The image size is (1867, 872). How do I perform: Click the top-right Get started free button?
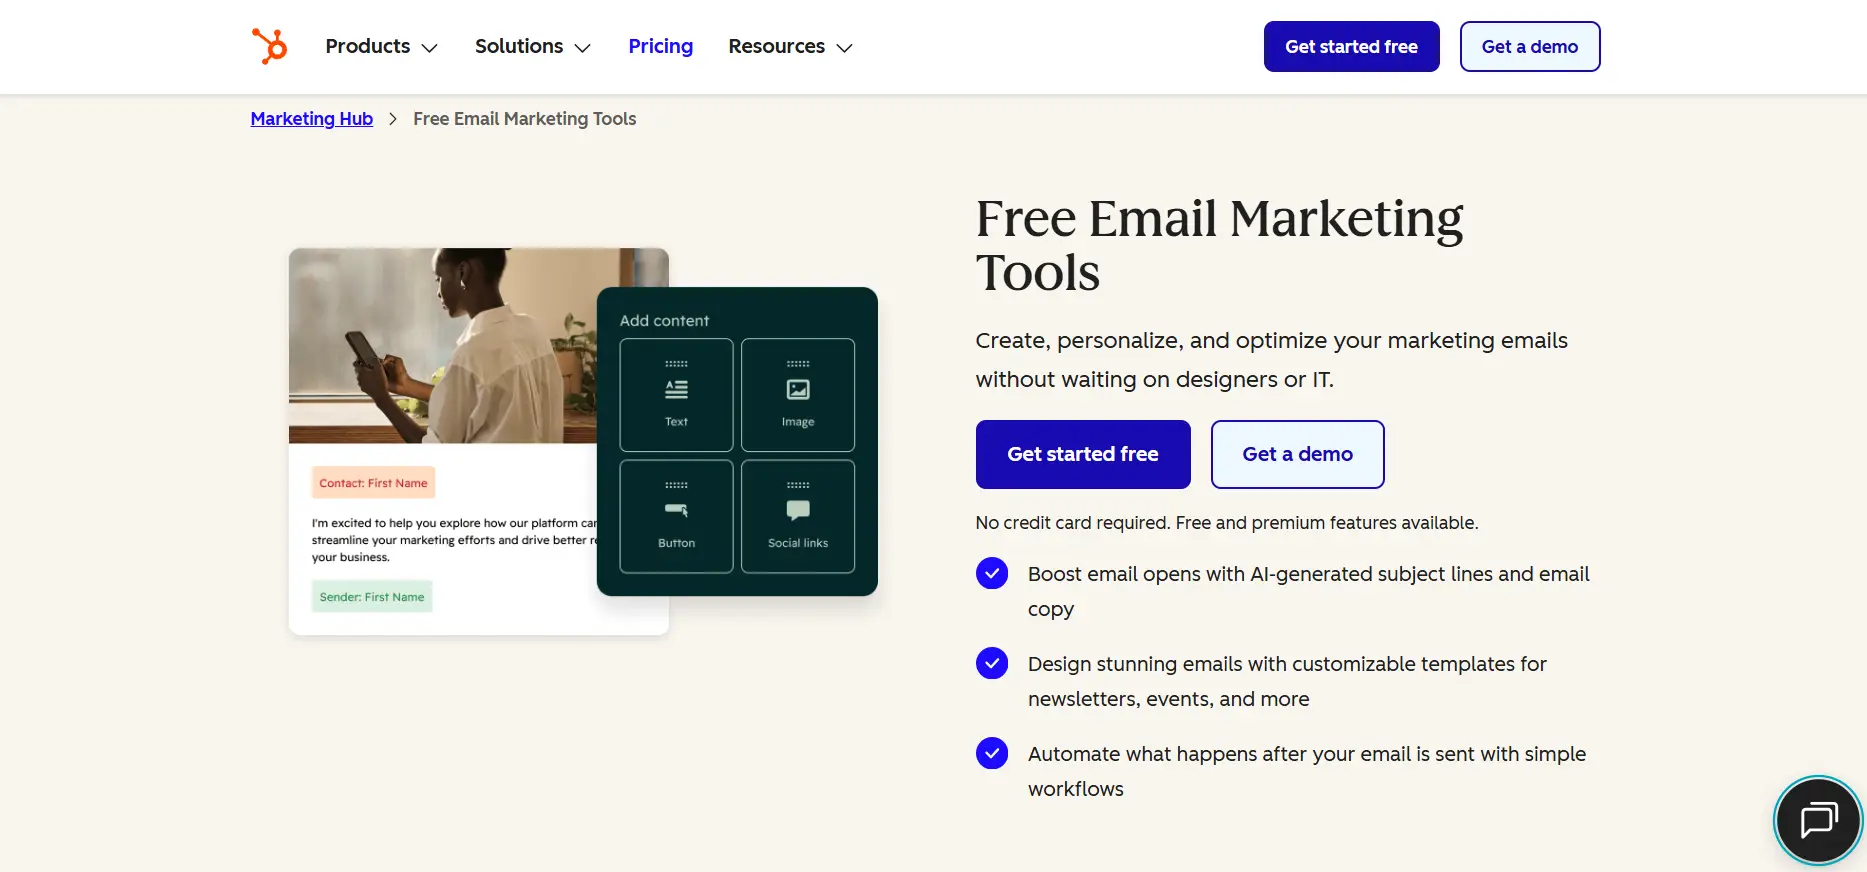[1351, 46]
